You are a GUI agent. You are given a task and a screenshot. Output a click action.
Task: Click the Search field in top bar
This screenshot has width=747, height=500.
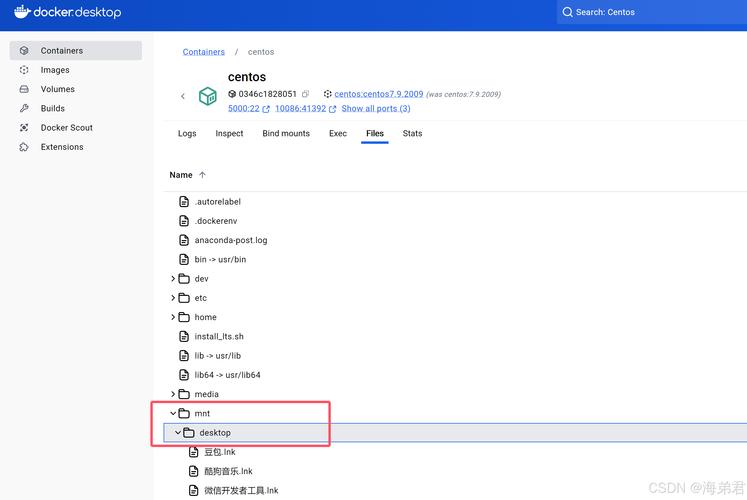(x=650, y=12)
